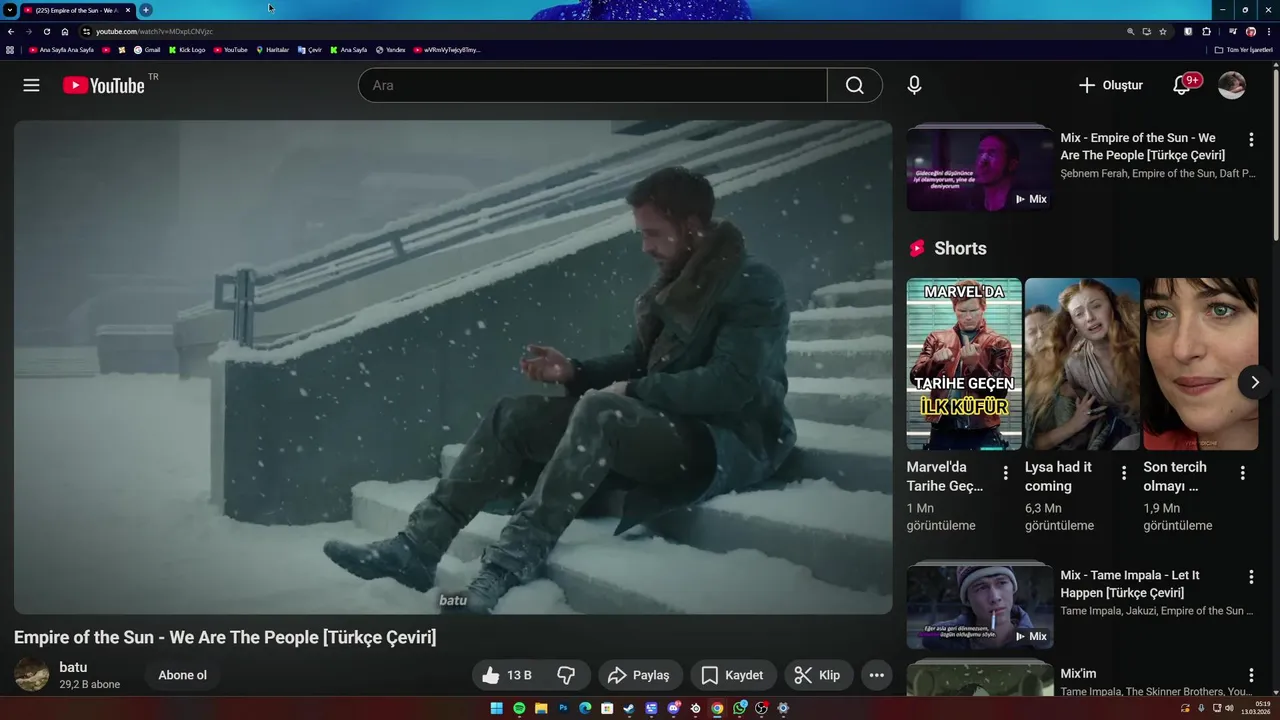Go to the YouTube home logo
The height and width of the screenshot is (720, 1280).
(x=104, y=85)
